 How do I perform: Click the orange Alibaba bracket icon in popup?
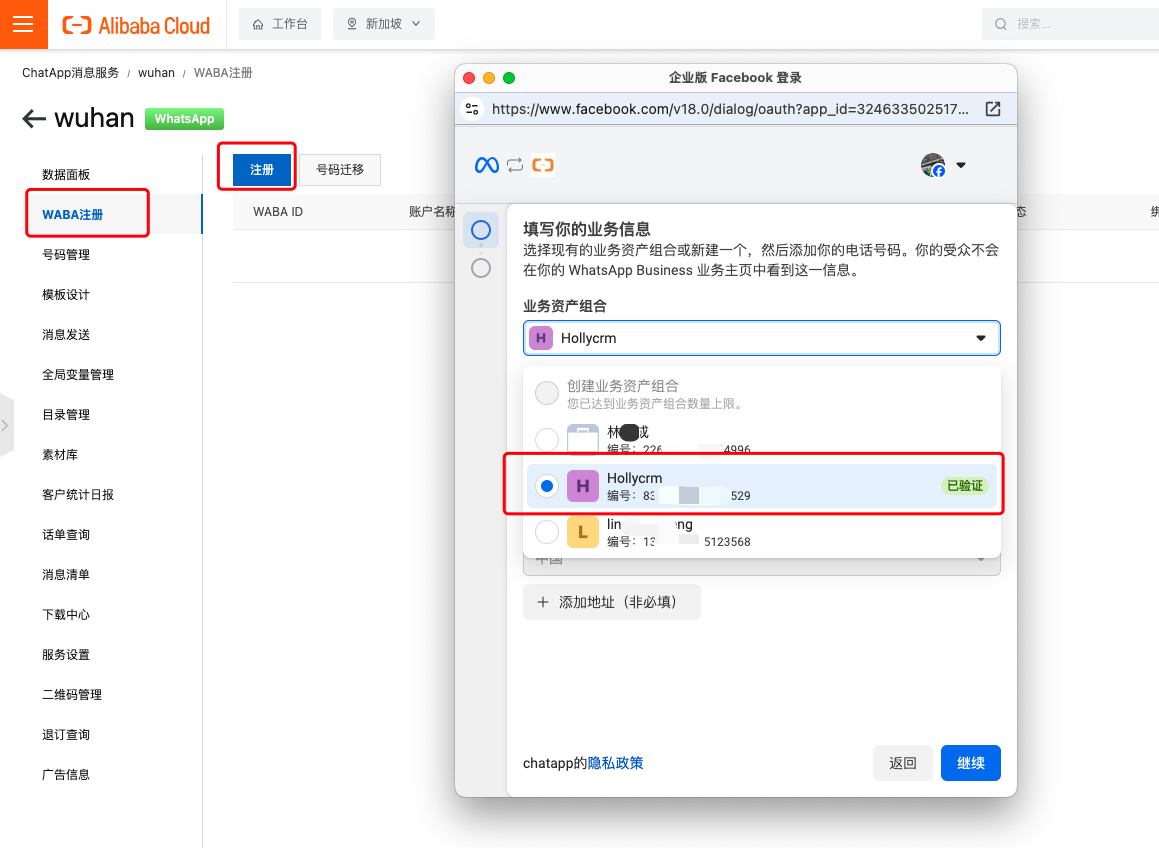(x=543, y=165)
